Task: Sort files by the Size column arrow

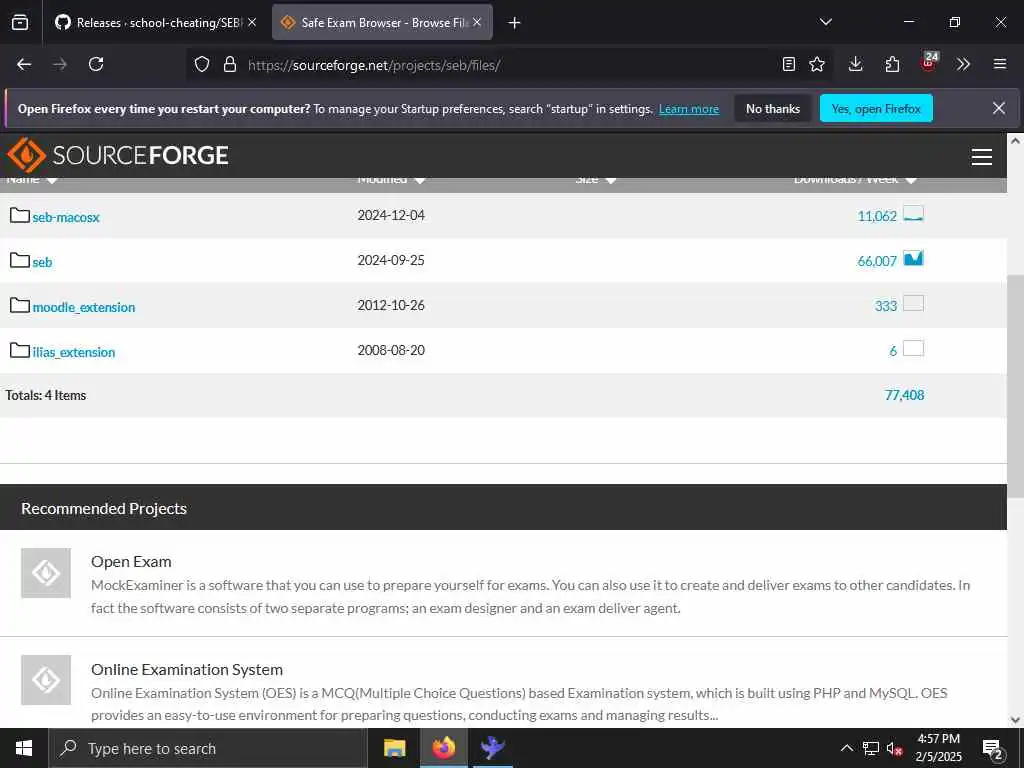Action: [x=611, y=181]
